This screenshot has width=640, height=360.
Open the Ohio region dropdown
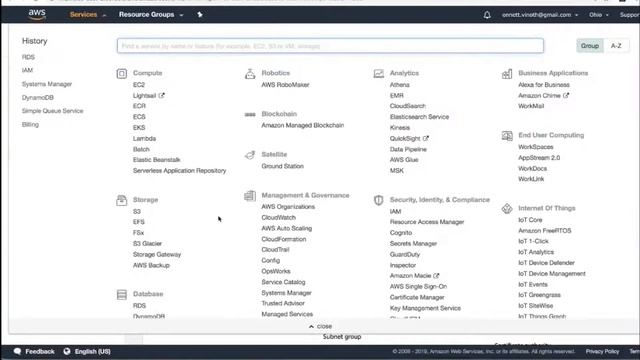tap(599, 15)
